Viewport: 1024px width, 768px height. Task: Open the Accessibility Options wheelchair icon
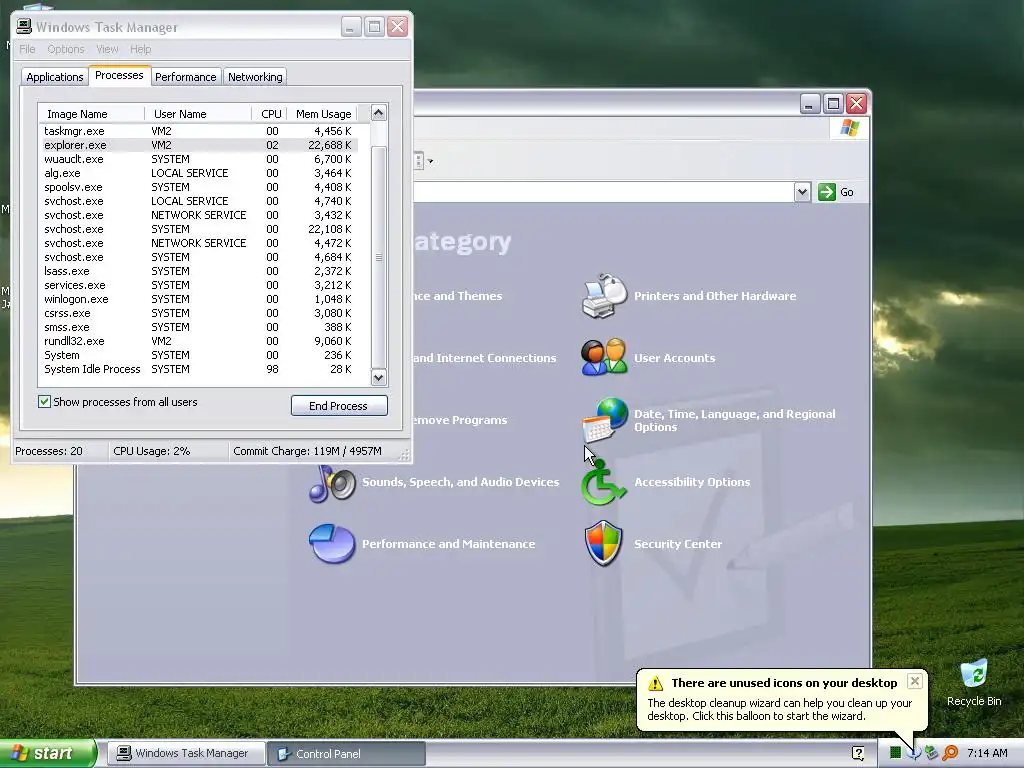pyautogui.click(x=604, y=483)
